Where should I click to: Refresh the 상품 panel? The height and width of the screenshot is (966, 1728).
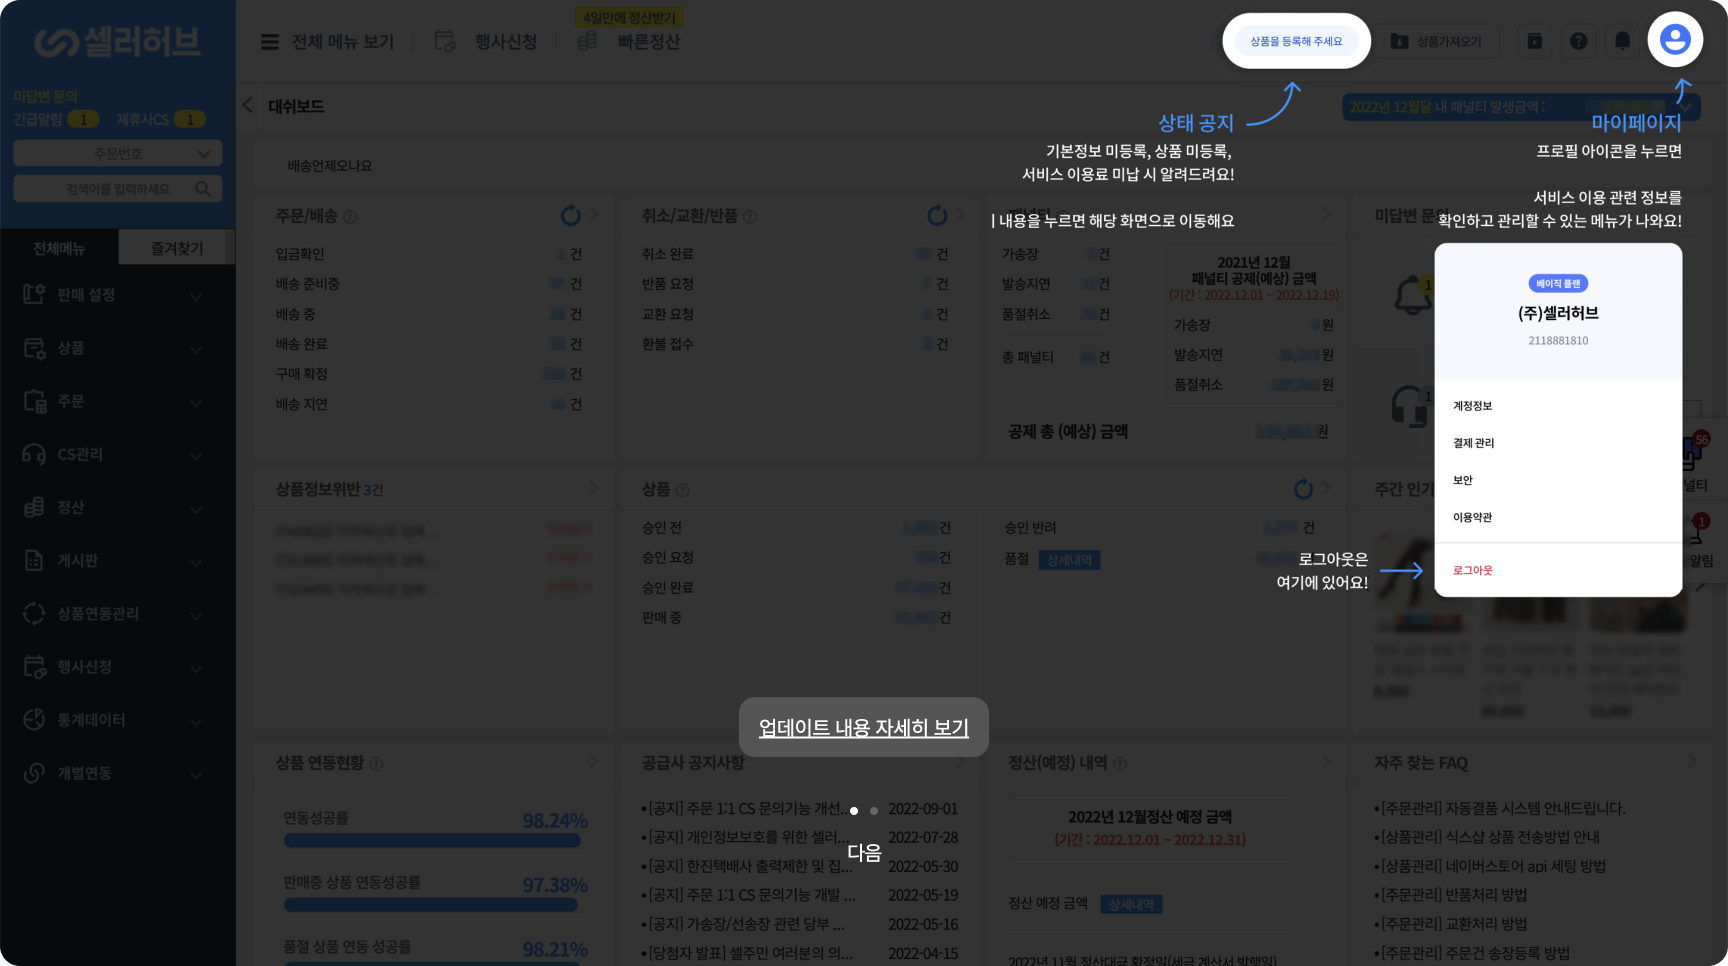(x=1303, y=489)
